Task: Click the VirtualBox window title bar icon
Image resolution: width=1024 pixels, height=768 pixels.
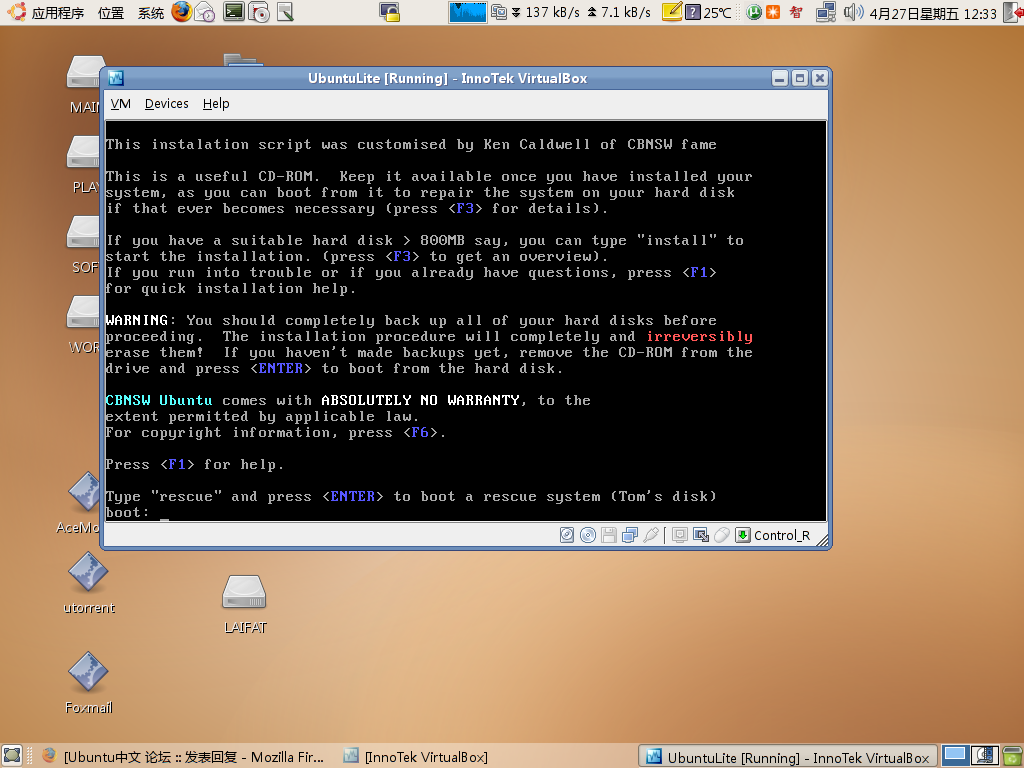Action: click(116, 78)
